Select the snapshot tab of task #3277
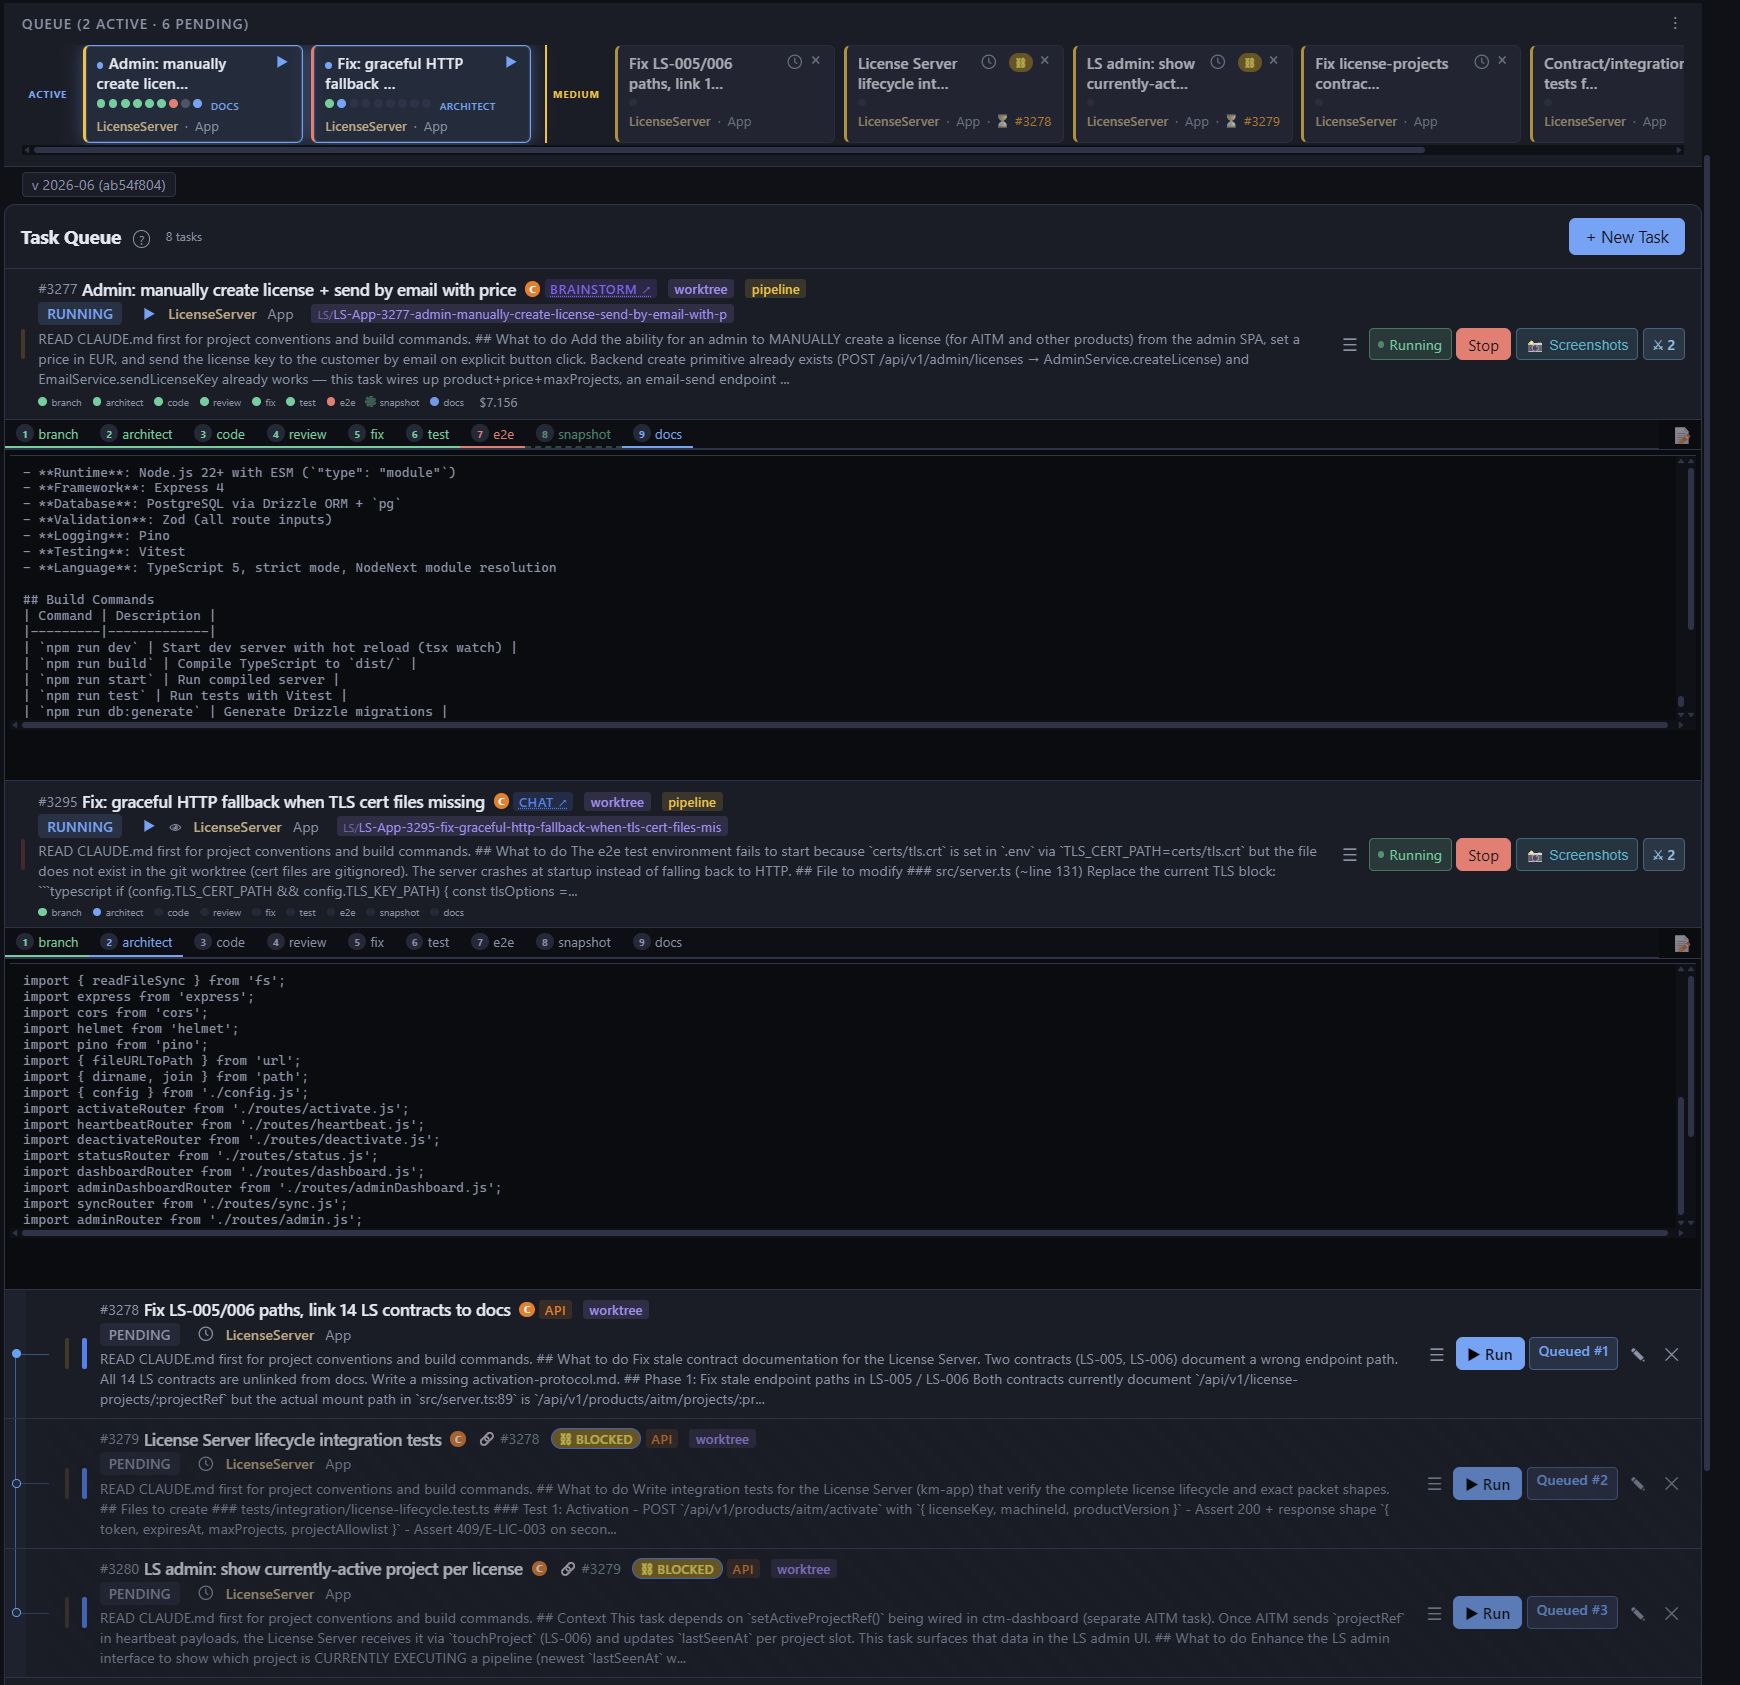The image size is (1740, 1685). click(x=574, y=434)
